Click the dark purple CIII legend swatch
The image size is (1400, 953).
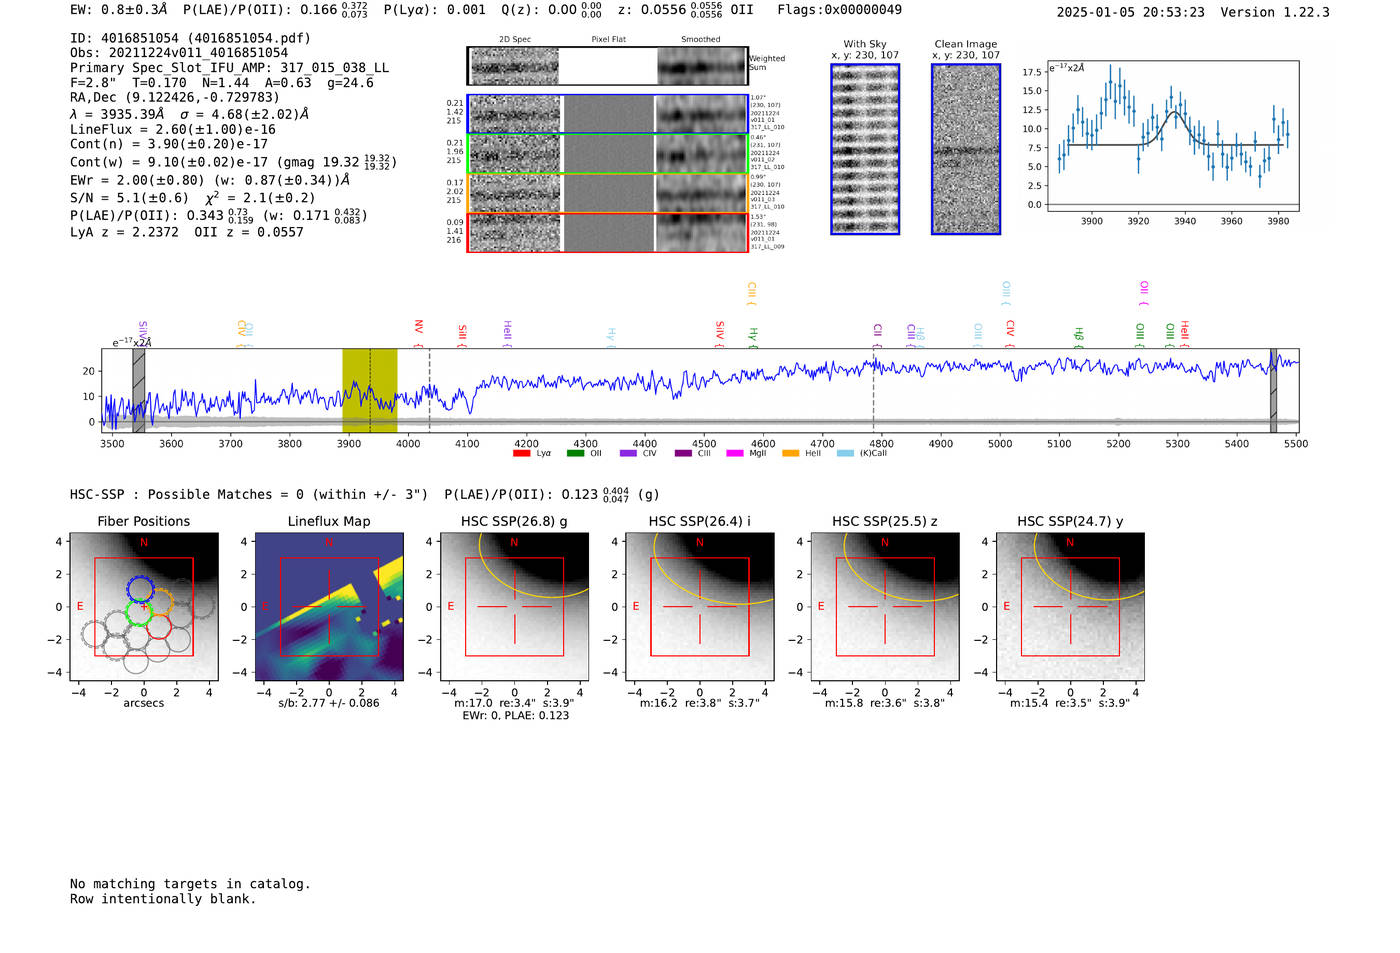coord(683,453)
